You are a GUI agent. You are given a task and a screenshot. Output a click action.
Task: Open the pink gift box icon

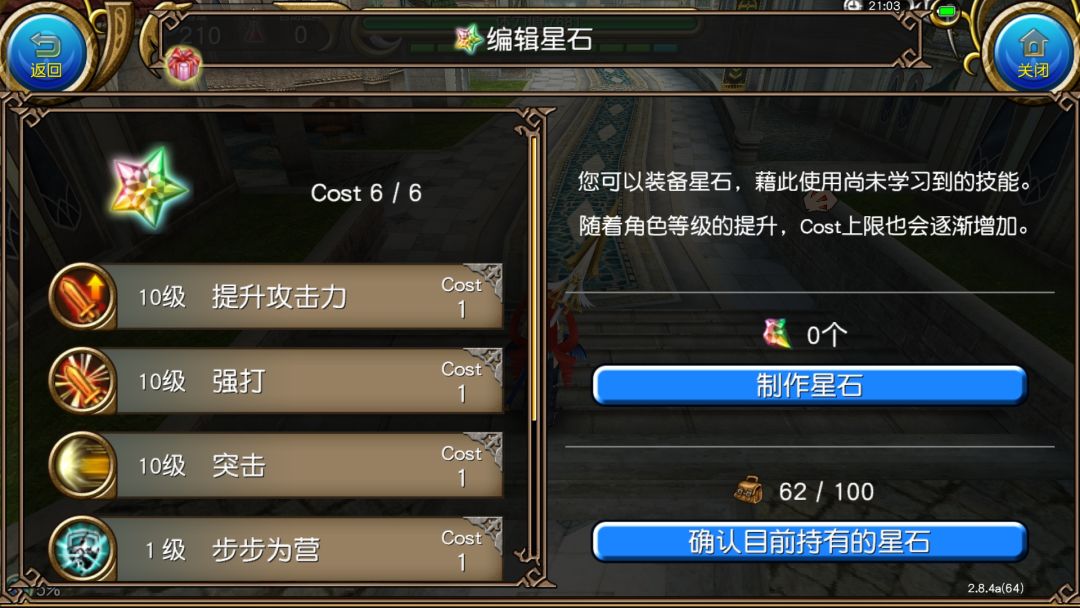tap(183, 64)
